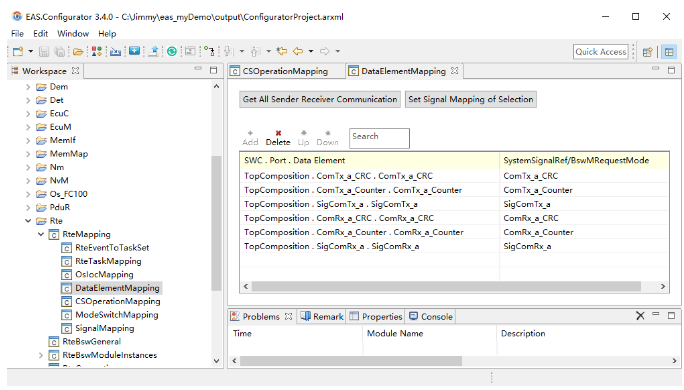Expand the Dem folder
This screenshot has height=390, width=684.
click(28, 87)
